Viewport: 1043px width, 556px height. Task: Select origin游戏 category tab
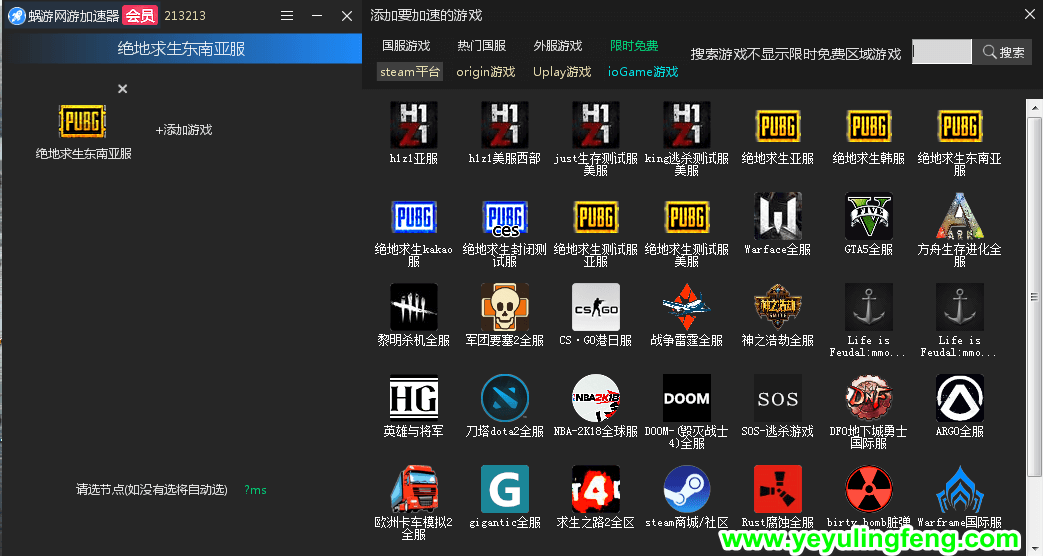coord(486,72)
